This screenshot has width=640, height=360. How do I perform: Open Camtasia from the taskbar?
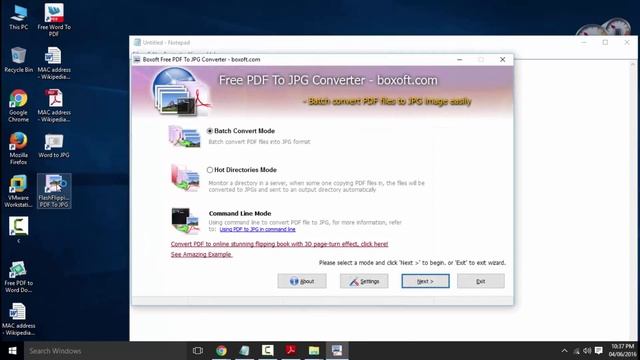pyautogui.click(x=268, y=351)
